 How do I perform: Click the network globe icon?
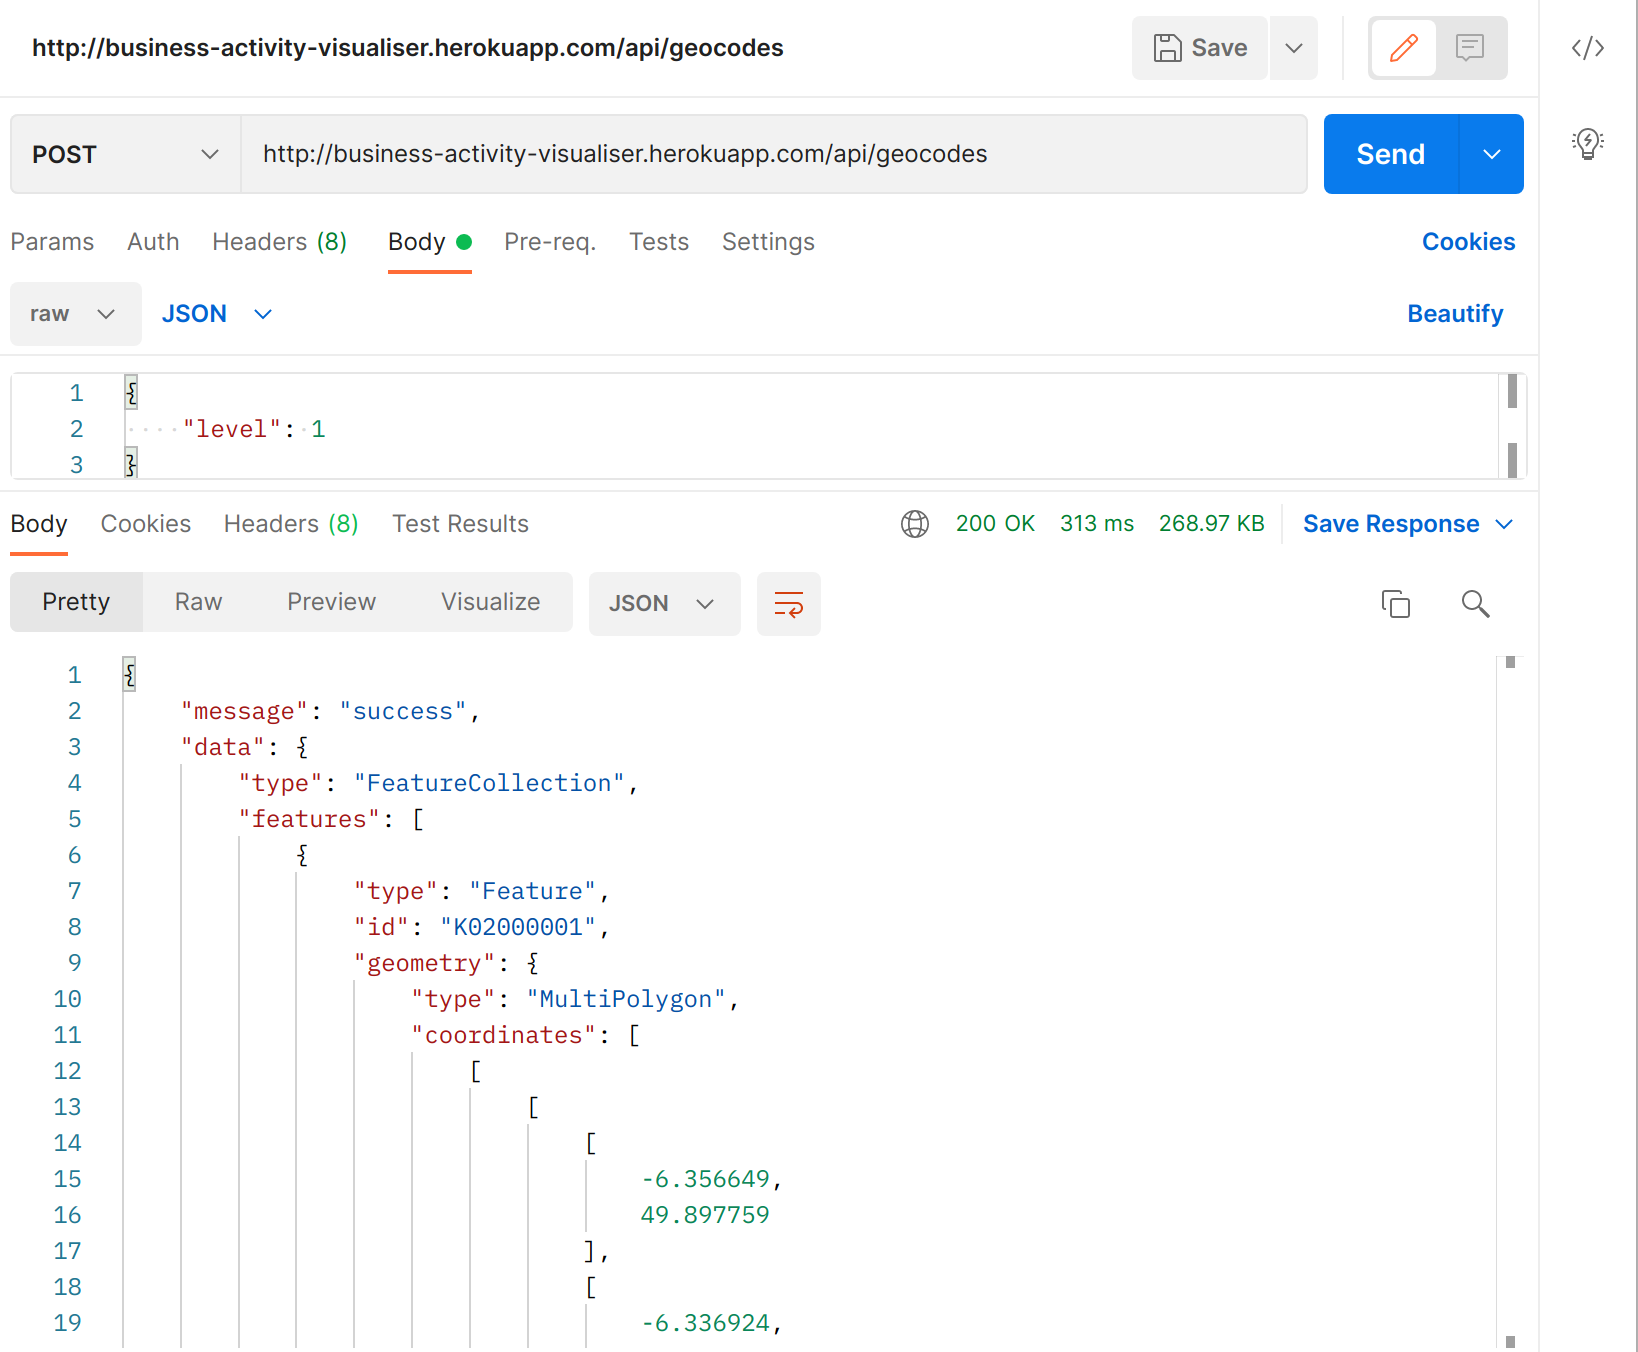click(x=914, y=524)
